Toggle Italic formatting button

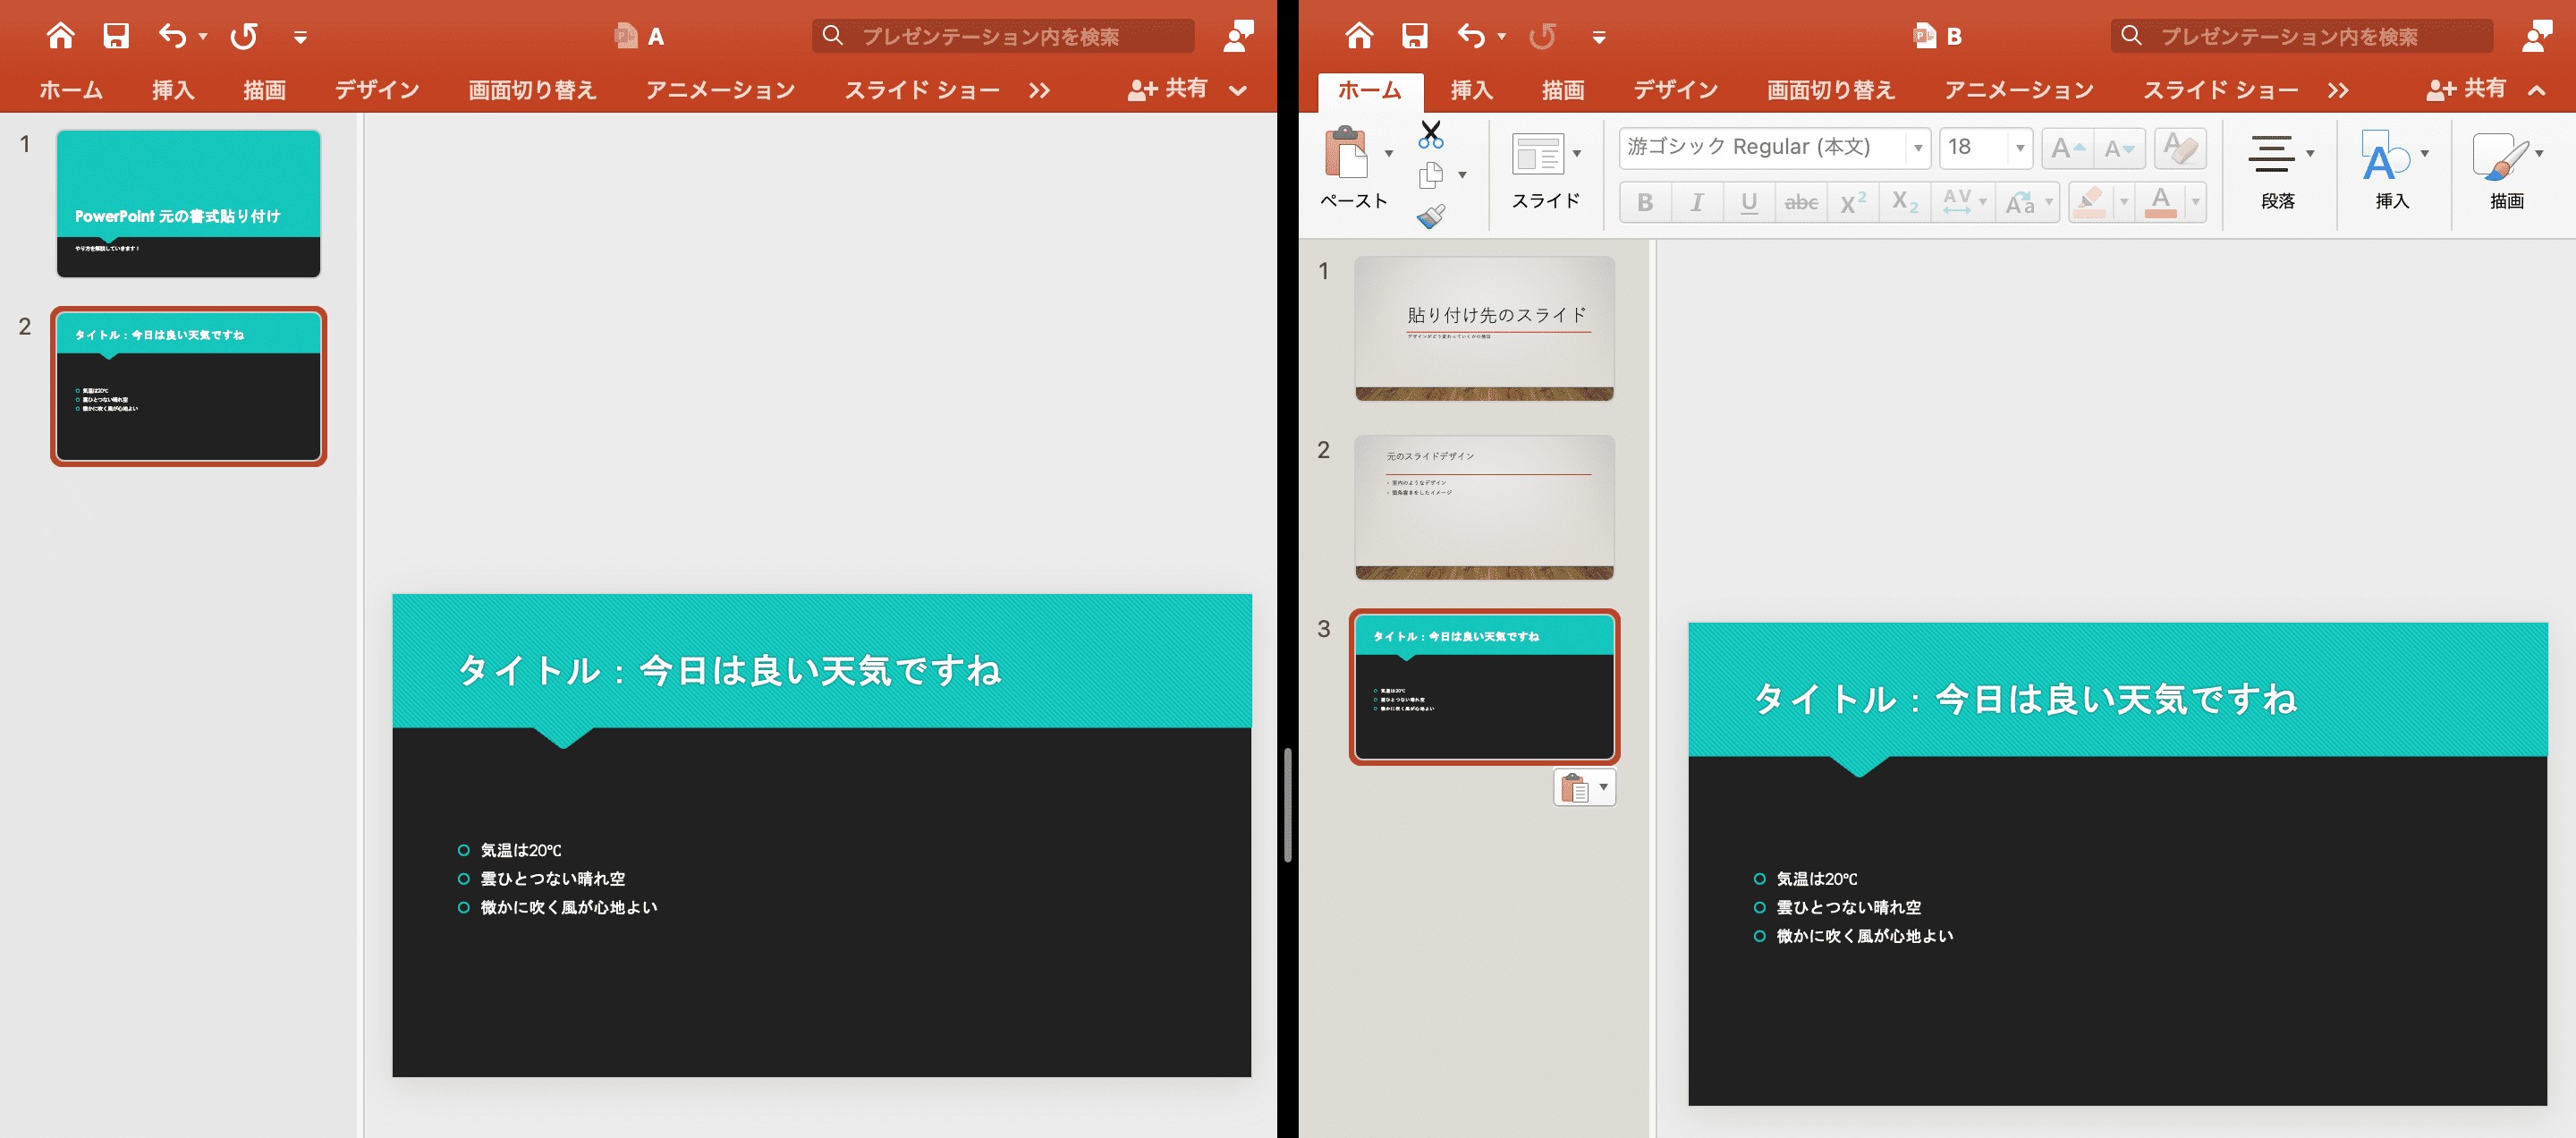pyautogui.click(x=1697, y=203)
